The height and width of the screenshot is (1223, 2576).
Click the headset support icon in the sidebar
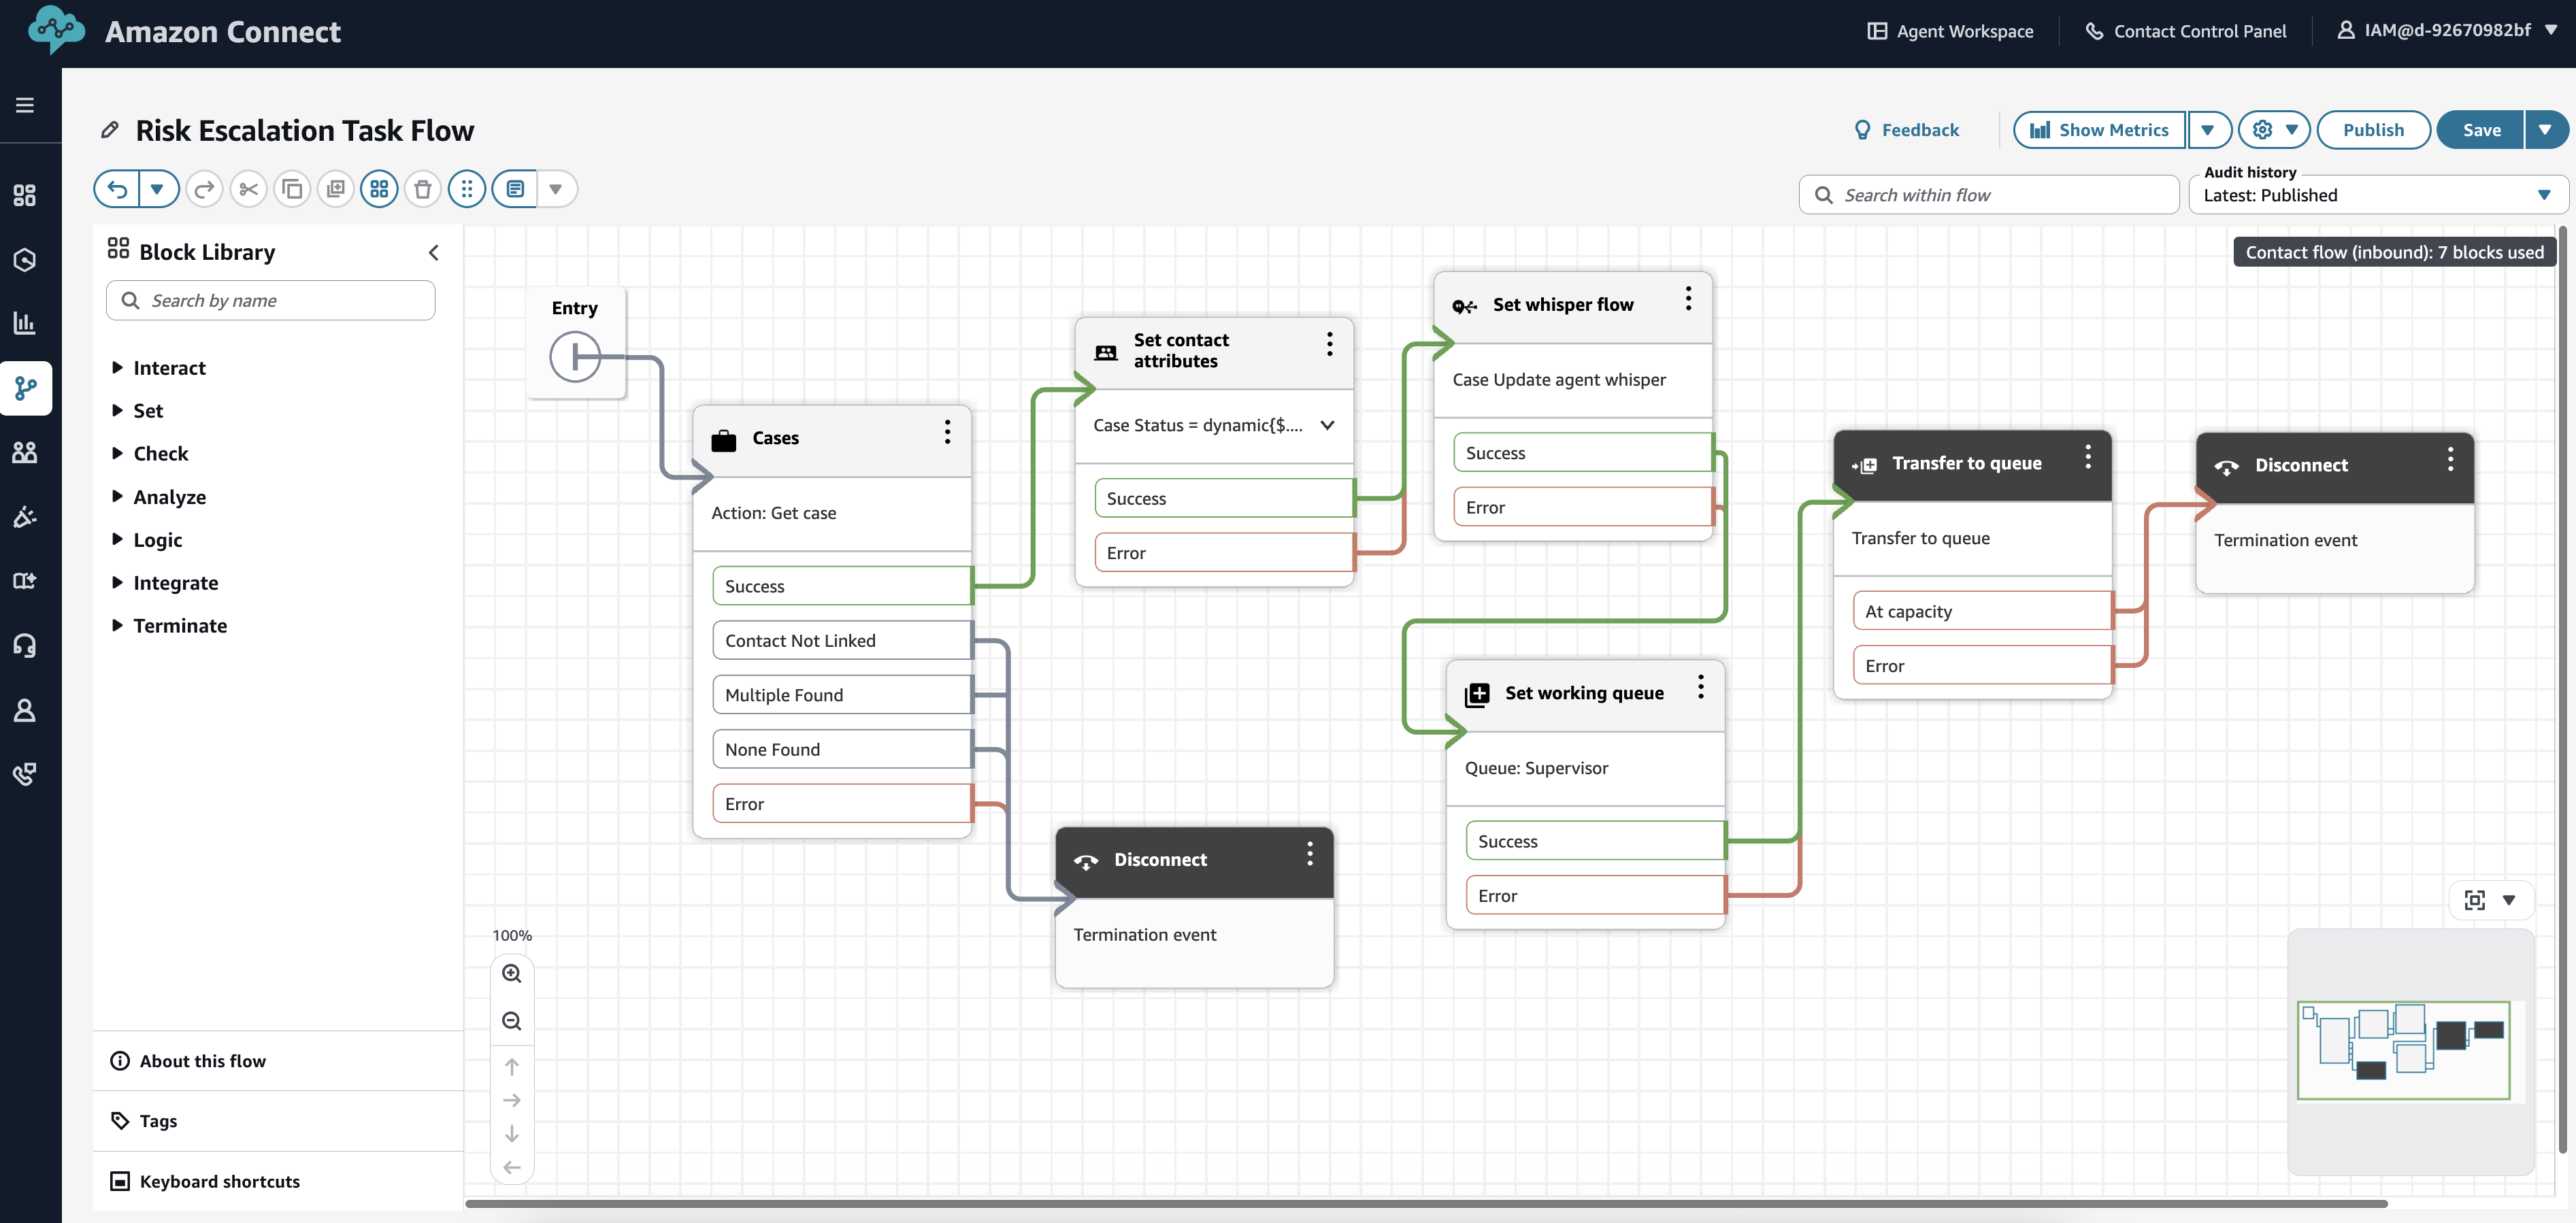pos(25,645)
